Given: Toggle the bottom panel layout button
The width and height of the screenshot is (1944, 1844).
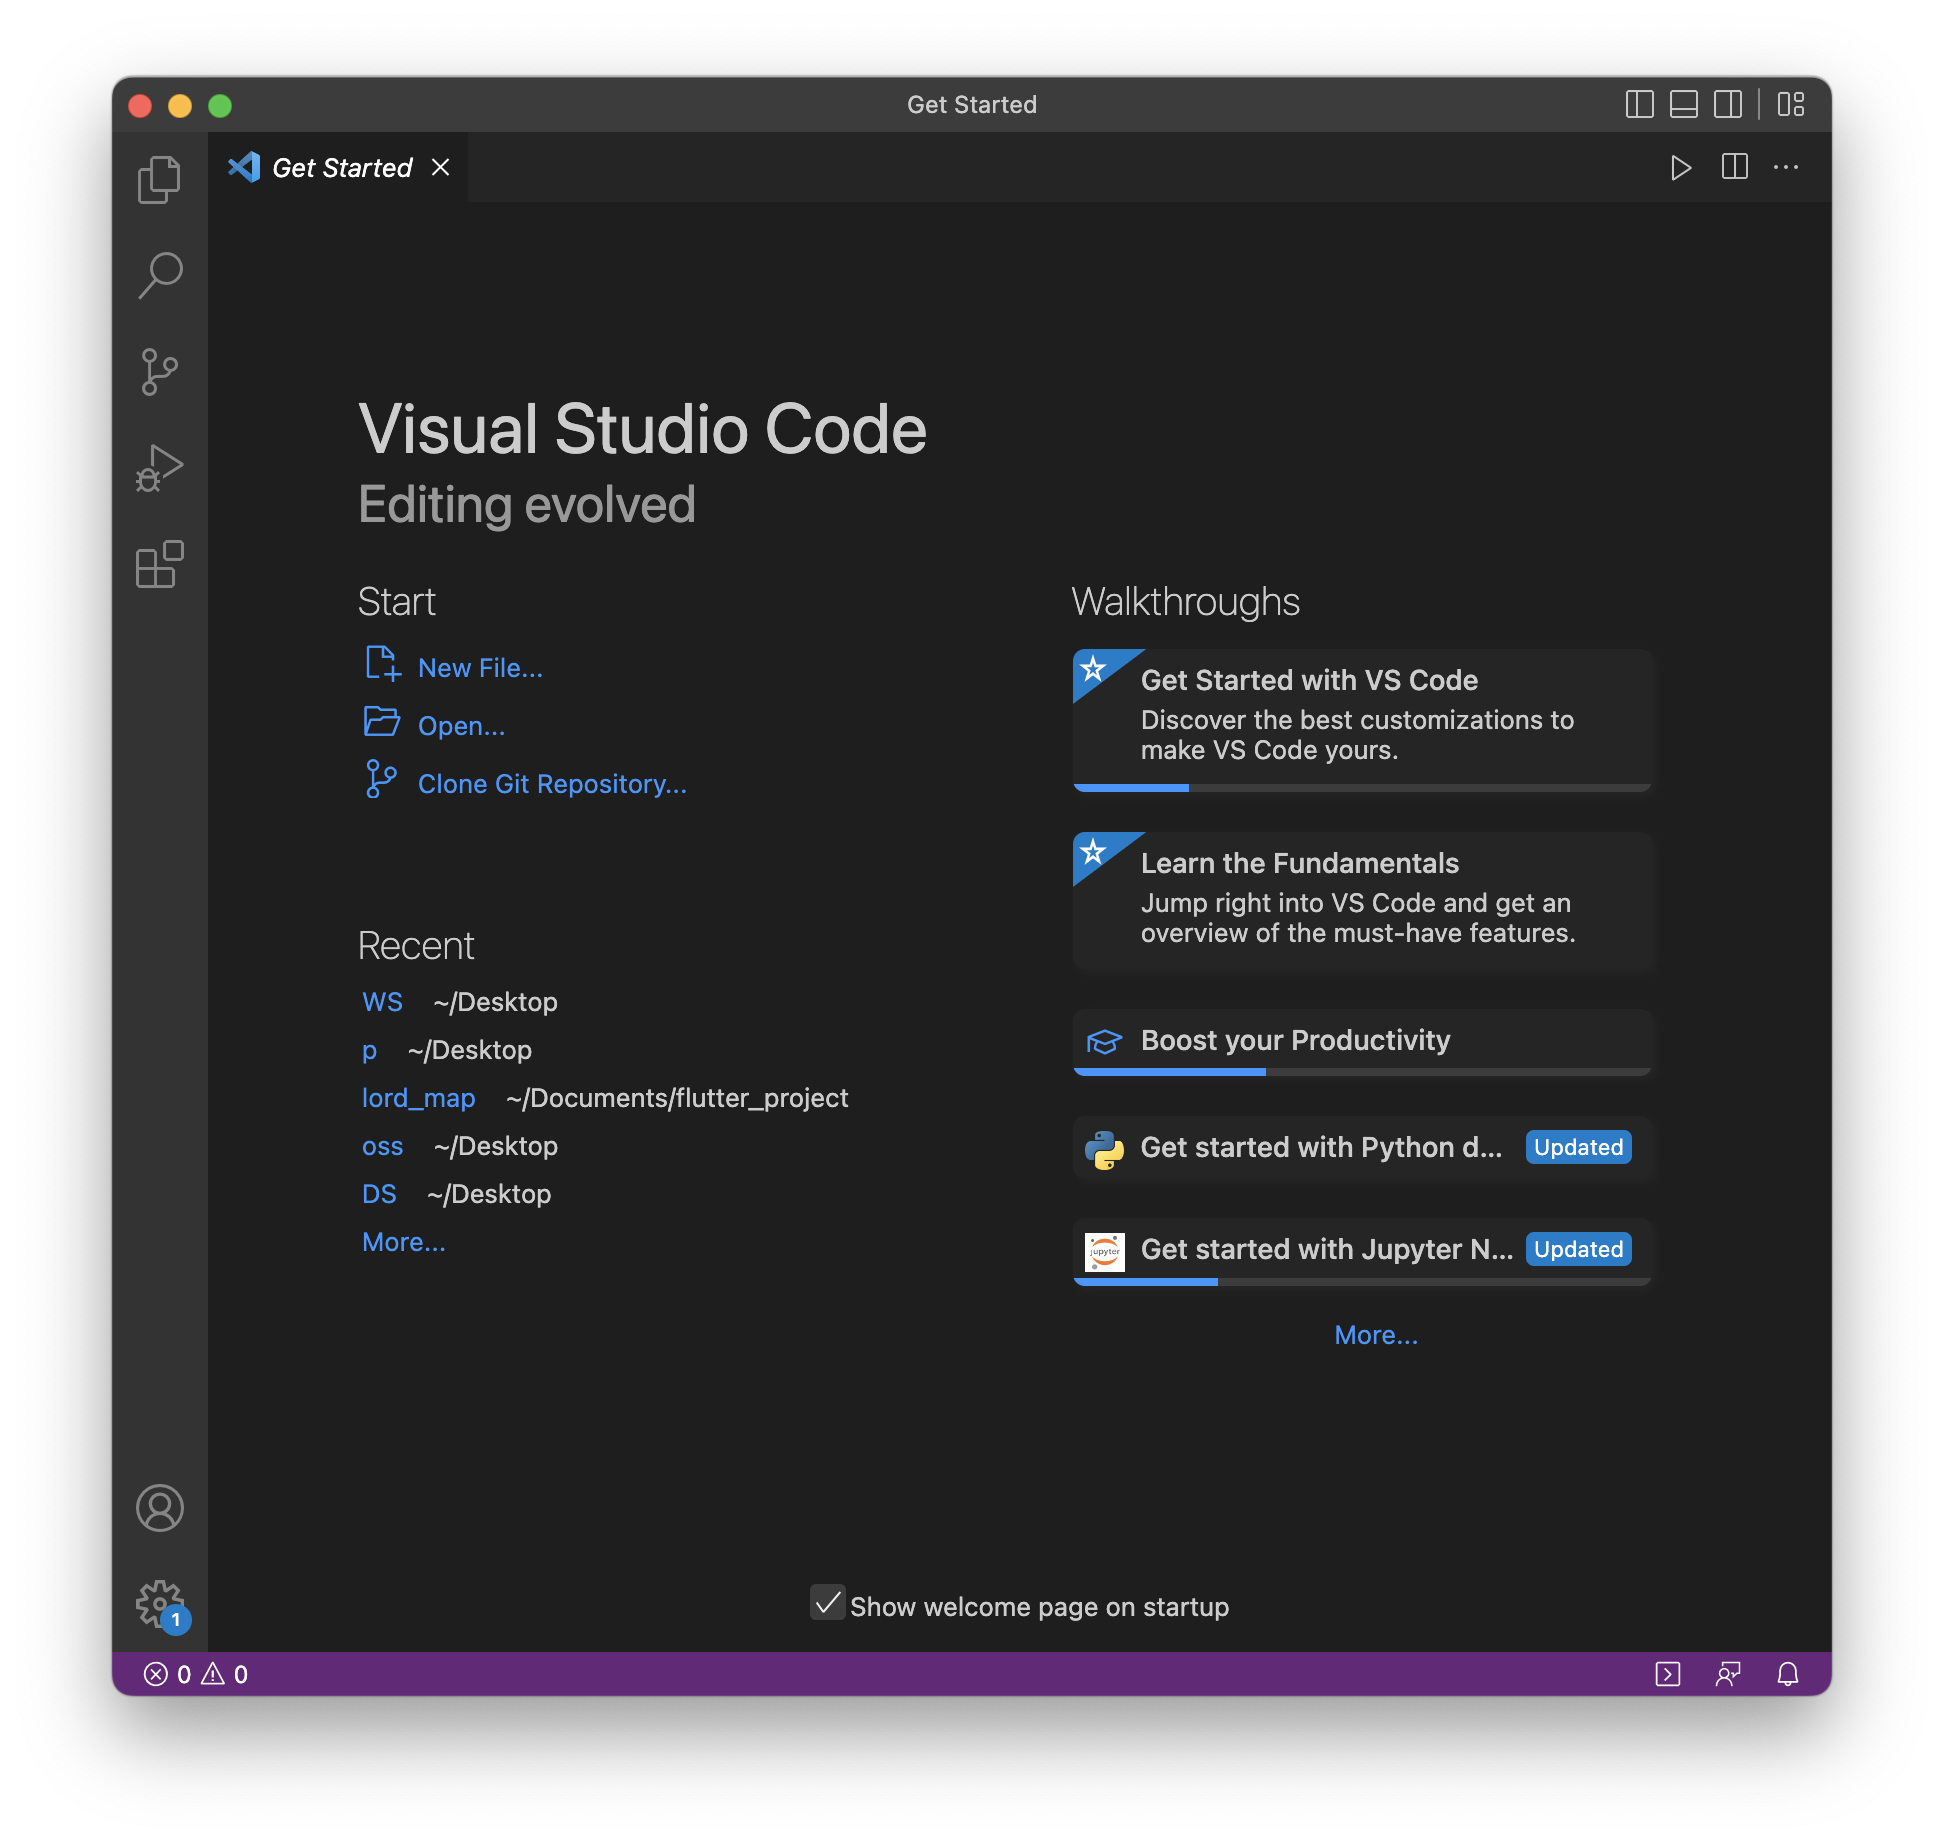Looking at the screenshot, I should click(1684, 104).
